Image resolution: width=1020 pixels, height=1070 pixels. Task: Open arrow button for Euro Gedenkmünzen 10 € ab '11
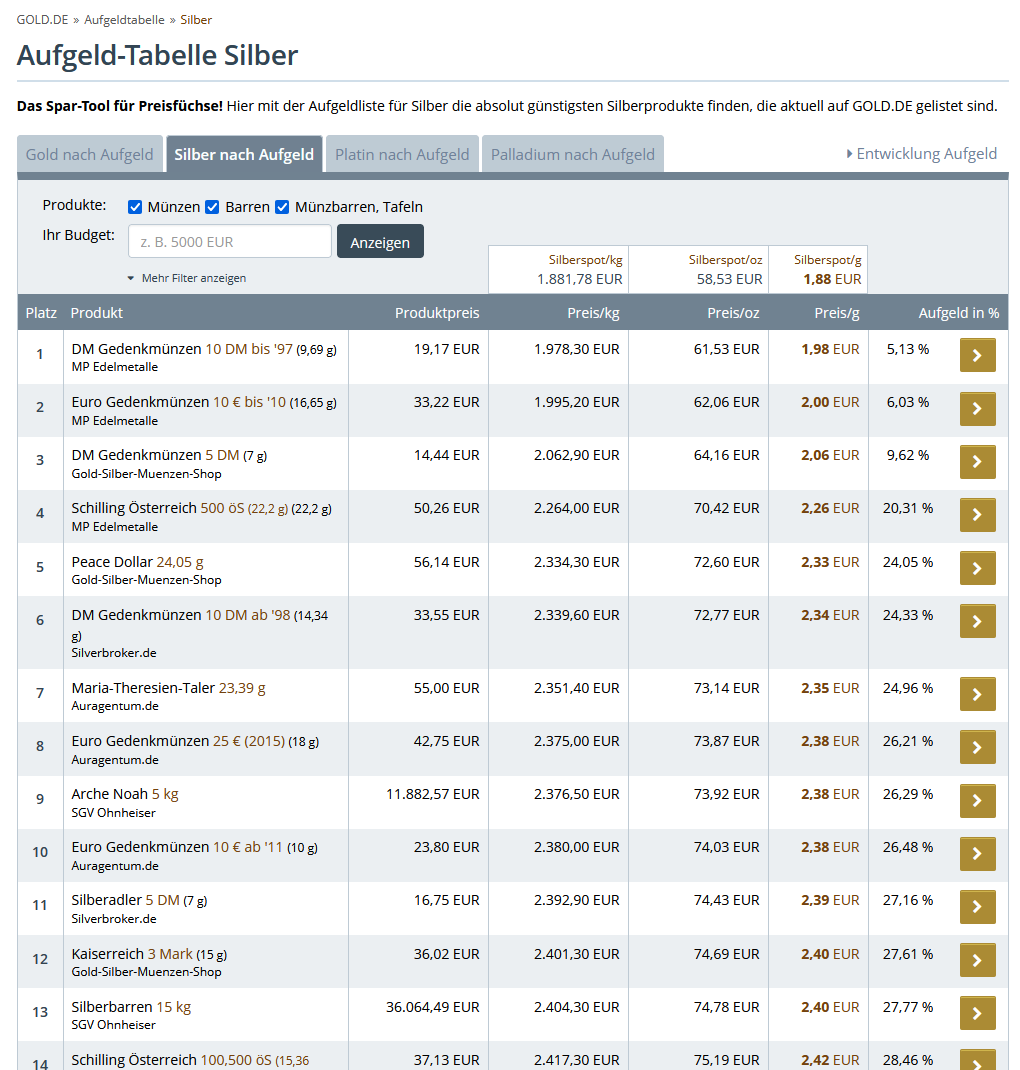(977, 854)
